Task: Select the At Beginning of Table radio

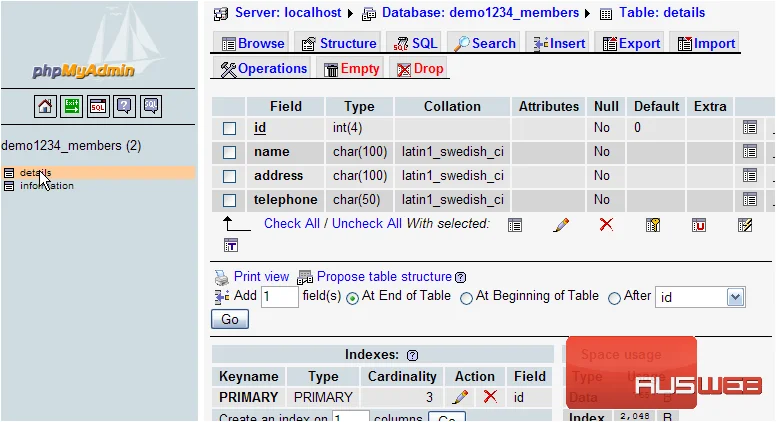Action: click(466, 298)
